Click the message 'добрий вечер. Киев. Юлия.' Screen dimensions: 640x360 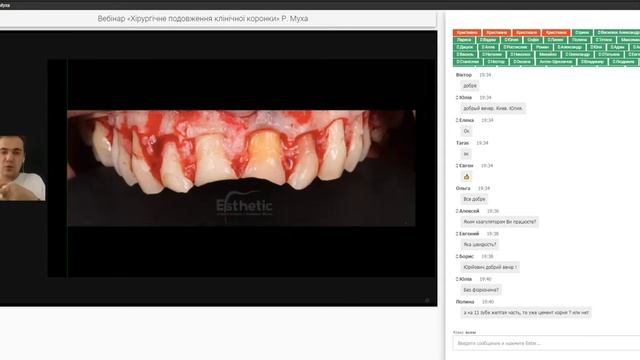pyautogui.click(x=493, y=108)
